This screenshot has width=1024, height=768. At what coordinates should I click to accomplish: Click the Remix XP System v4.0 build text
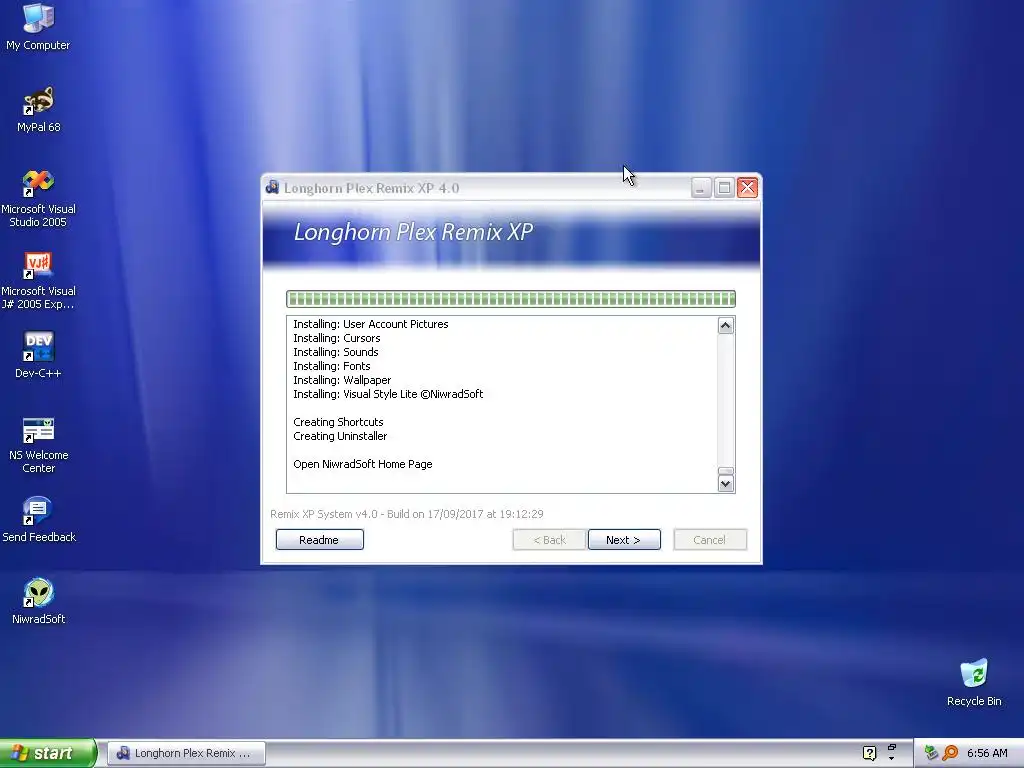pos(407,514)
